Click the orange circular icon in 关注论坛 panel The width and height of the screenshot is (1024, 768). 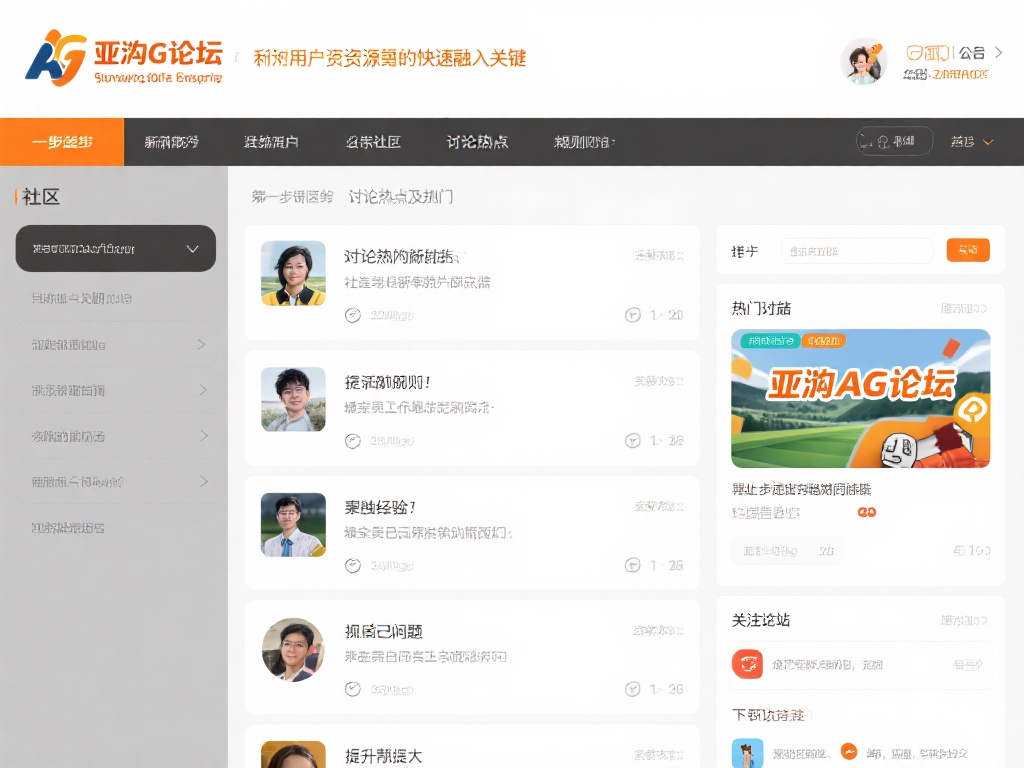(x=747, y=663)
